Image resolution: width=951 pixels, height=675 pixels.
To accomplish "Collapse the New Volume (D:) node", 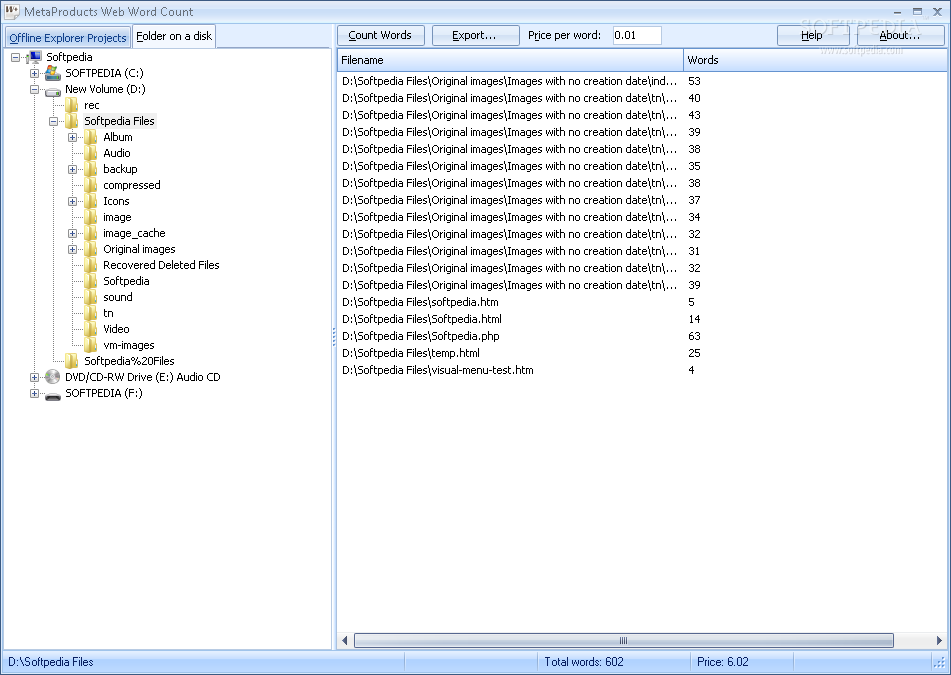I will tap(35, 89).
